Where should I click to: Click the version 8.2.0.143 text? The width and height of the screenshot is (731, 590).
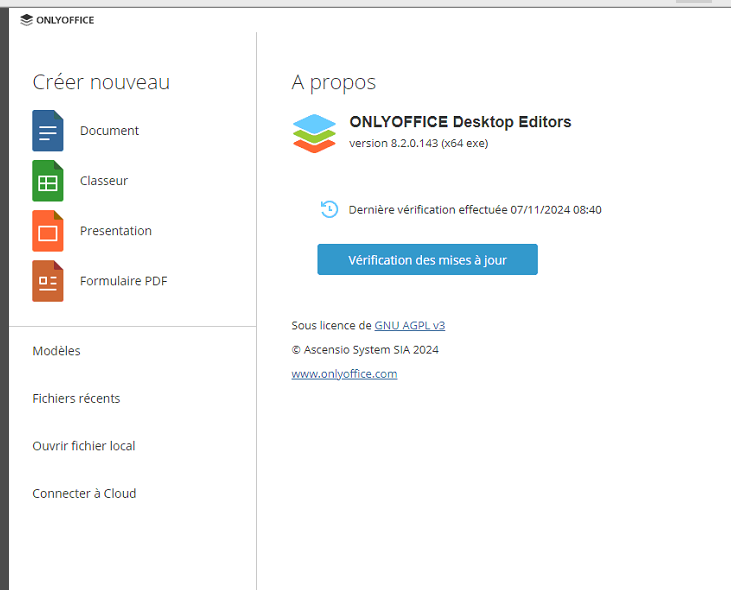click(x=419, y=143)
